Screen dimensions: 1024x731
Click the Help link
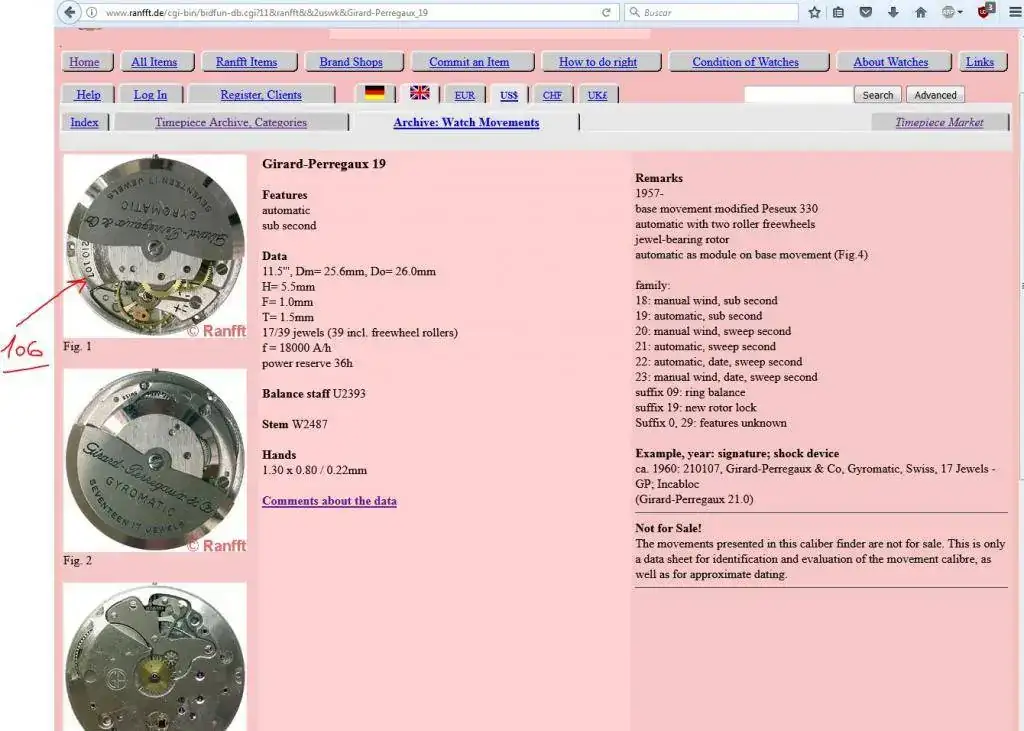pos(88,95)
